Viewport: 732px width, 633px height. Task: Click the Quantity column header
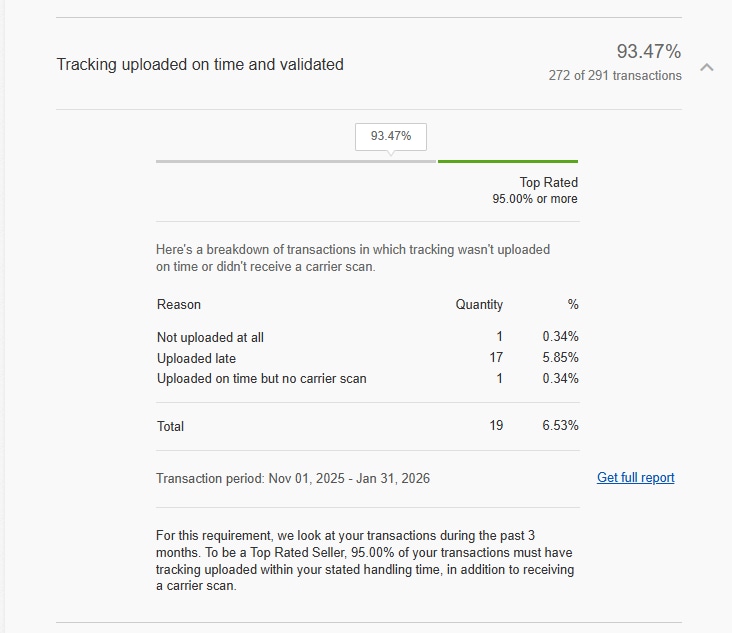pyautogui.click(x=479, y=304)
